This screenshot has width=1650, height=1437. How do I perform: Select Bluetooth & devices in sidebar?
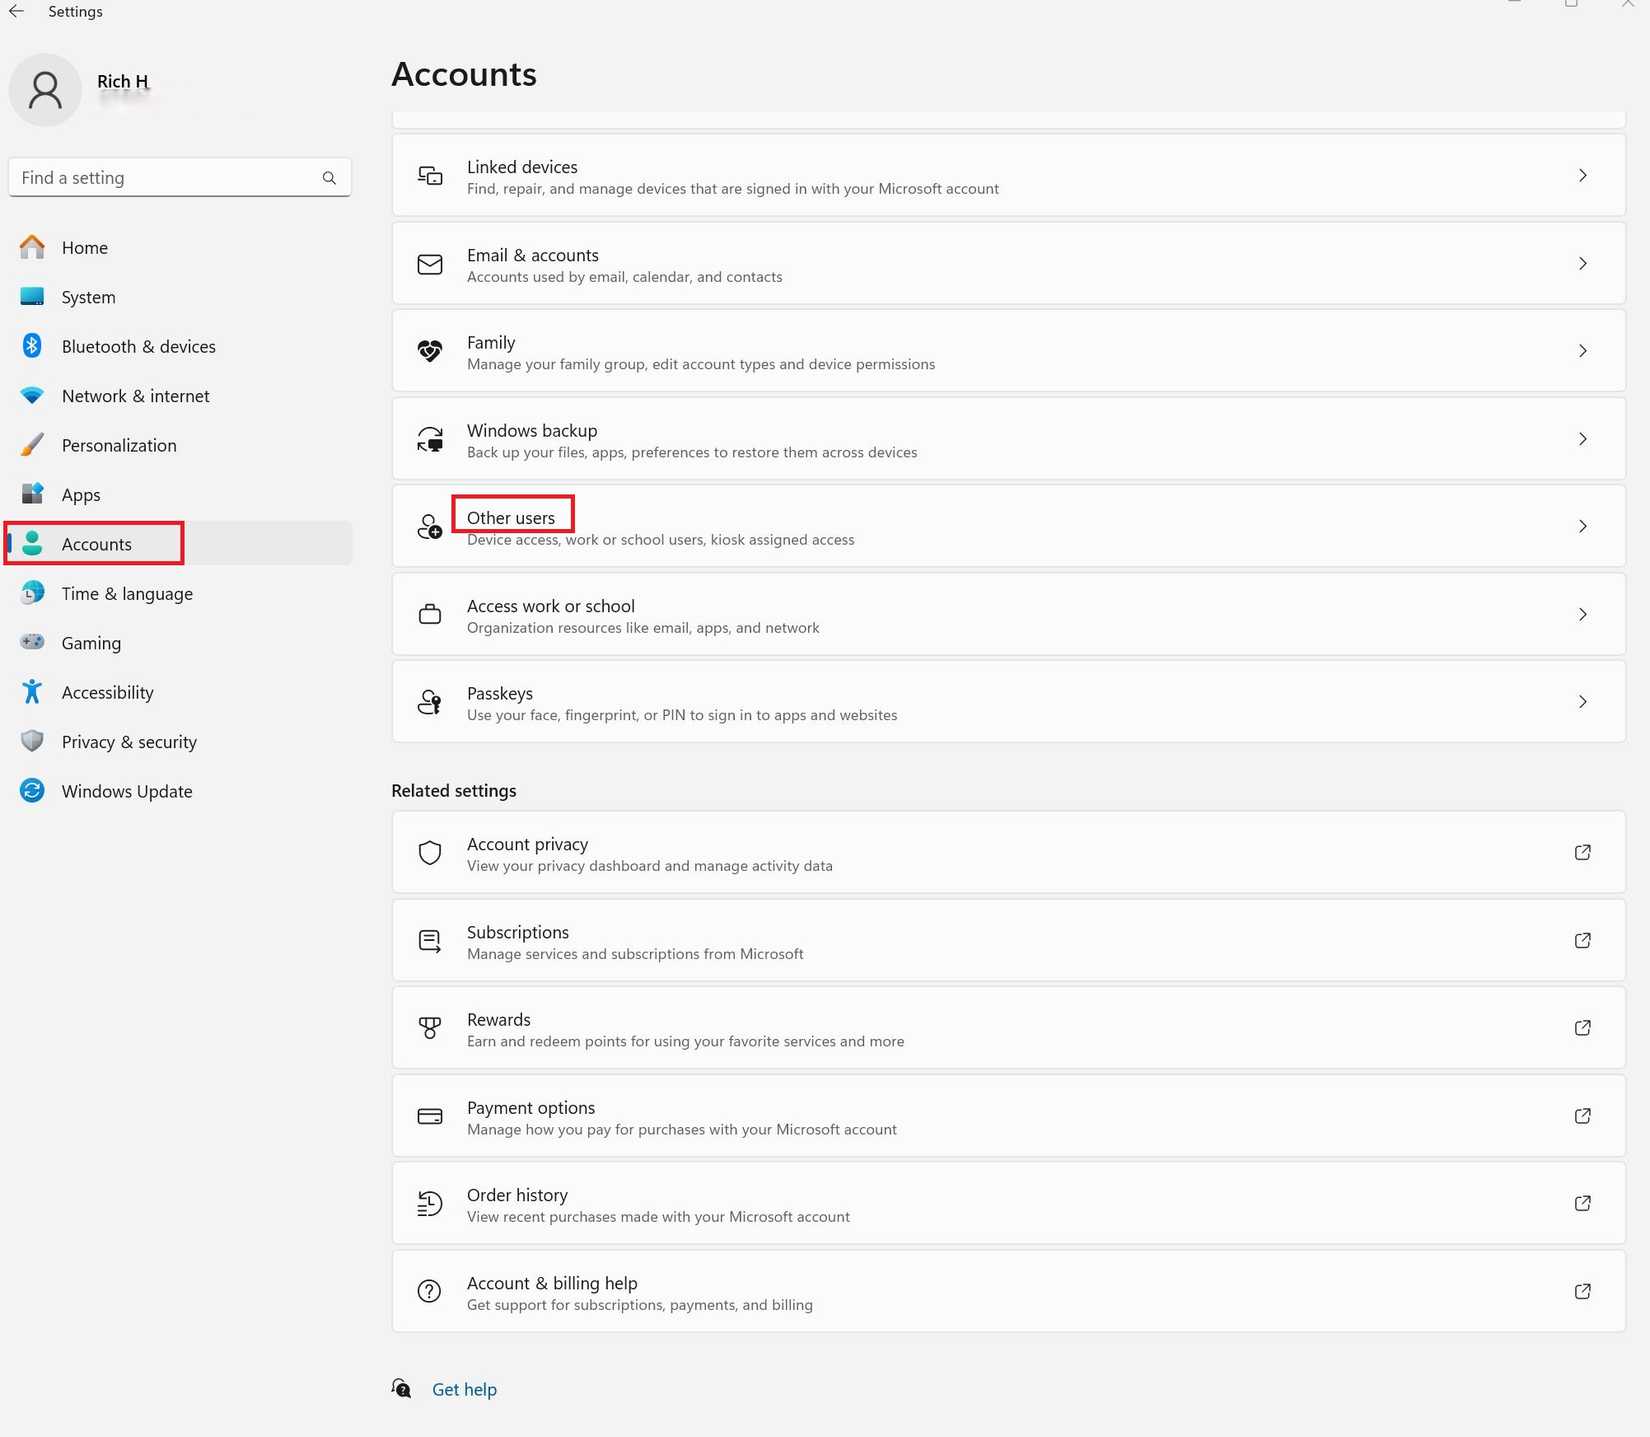[x=138, y=346]
